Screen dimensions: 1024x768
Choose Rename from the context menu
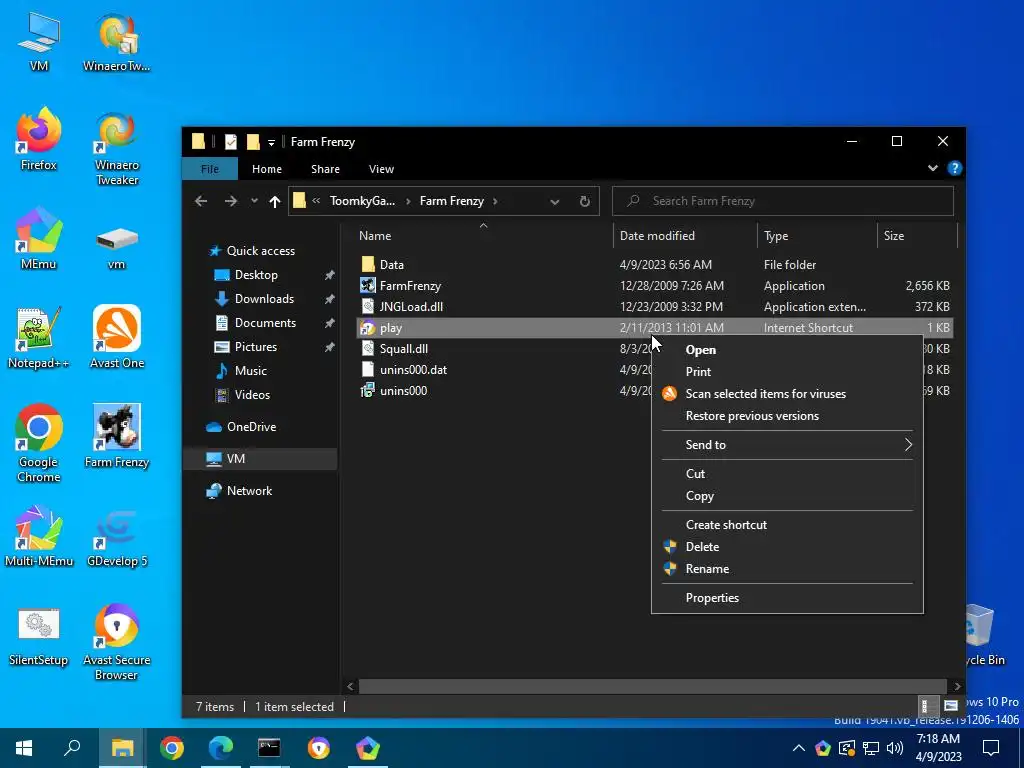tap(787, 569)
